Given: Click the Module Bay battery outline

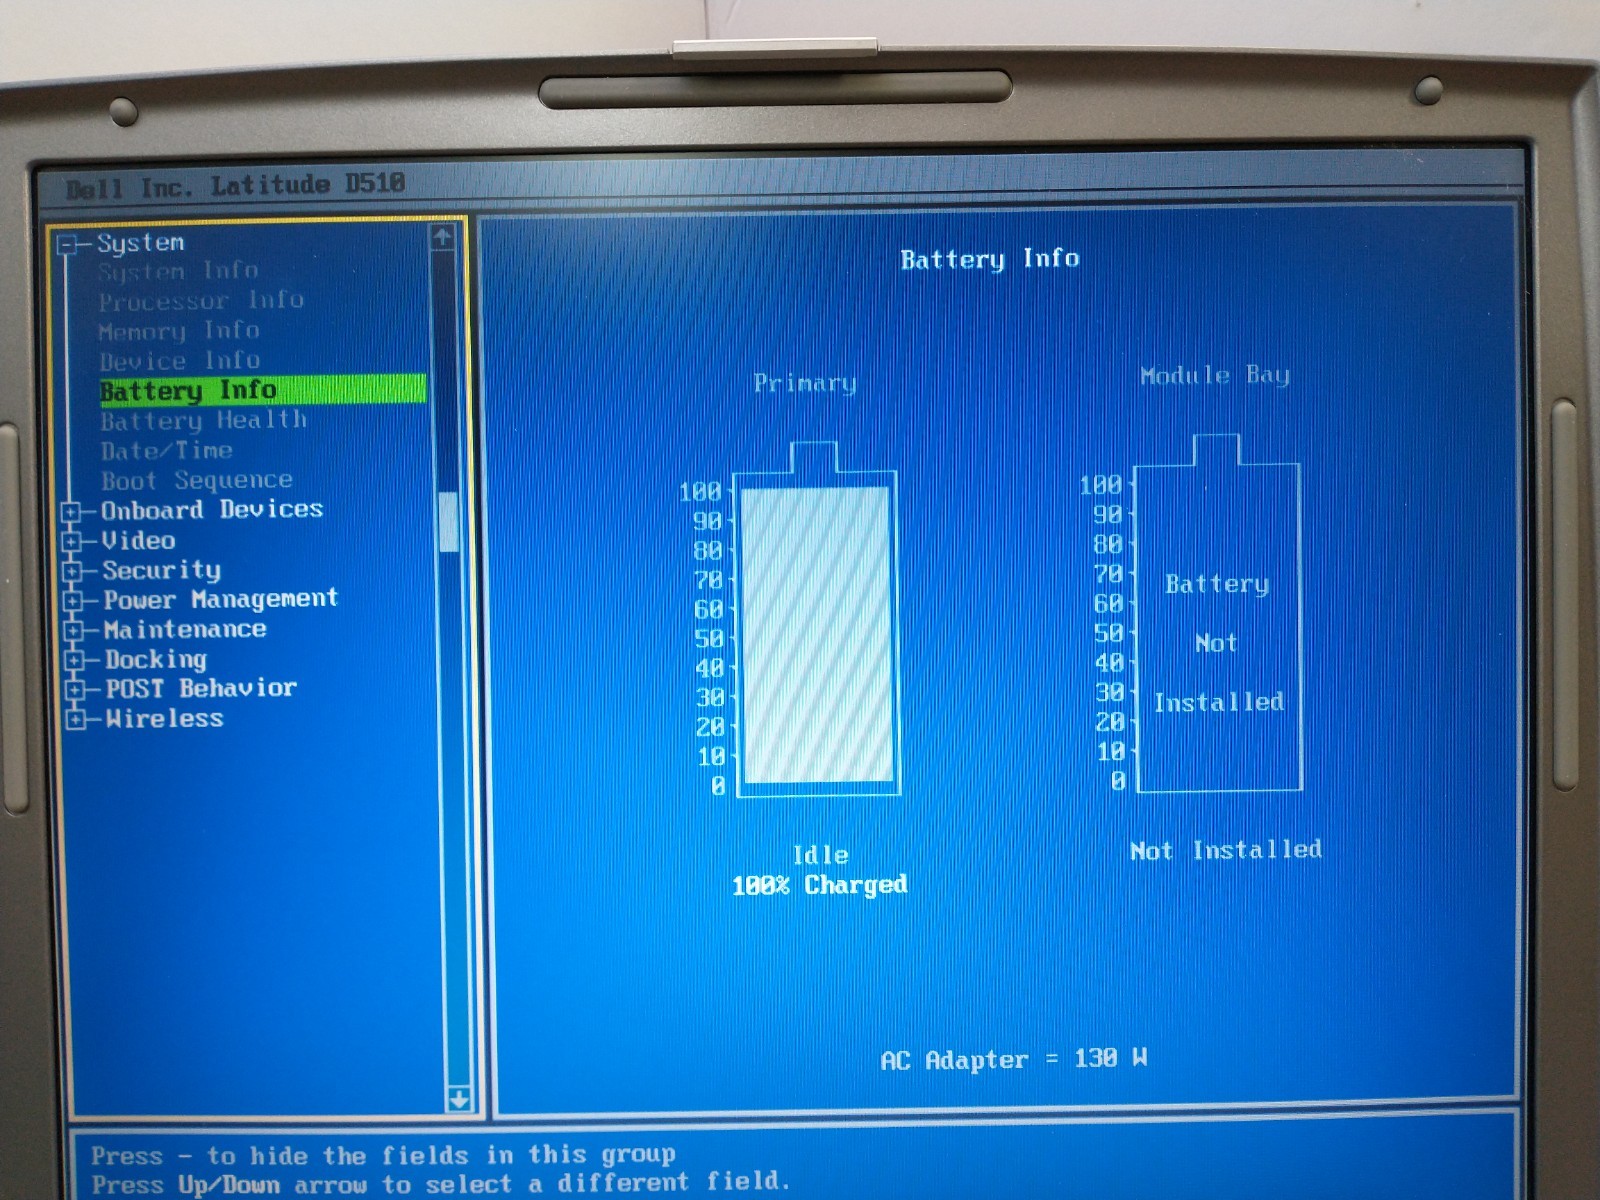Looking at the screenshot, I should [1218, 614].
